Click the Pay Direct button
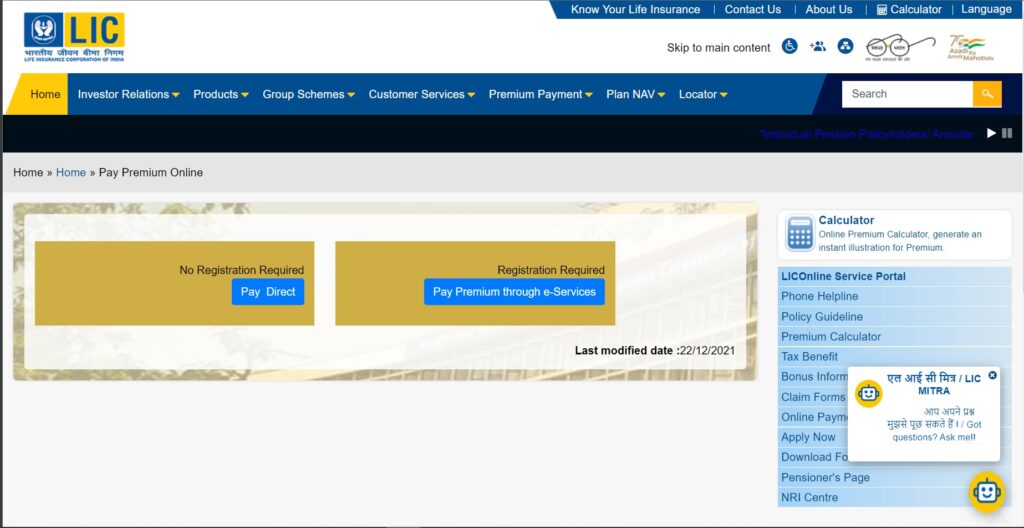The height and width of the screenshot is (528, 1024). click(x=268, y=292)
